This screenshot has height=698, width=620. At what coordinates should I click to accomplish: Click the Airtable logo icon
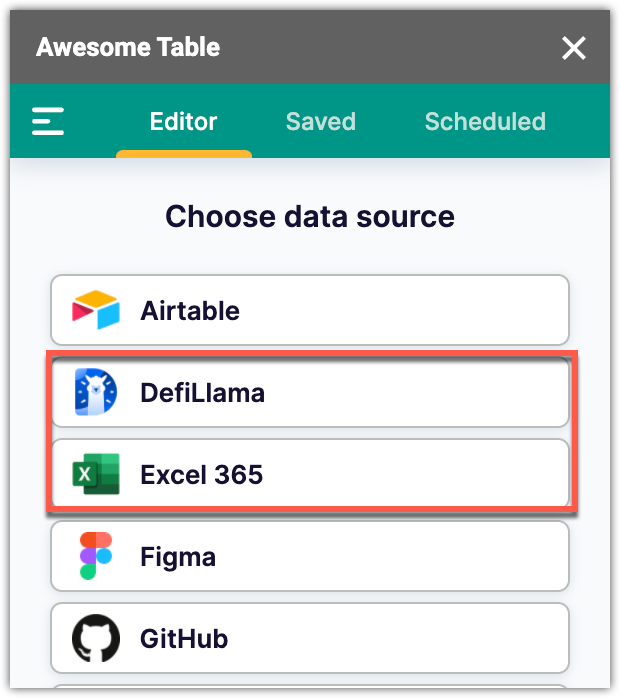tap(96, 311)
